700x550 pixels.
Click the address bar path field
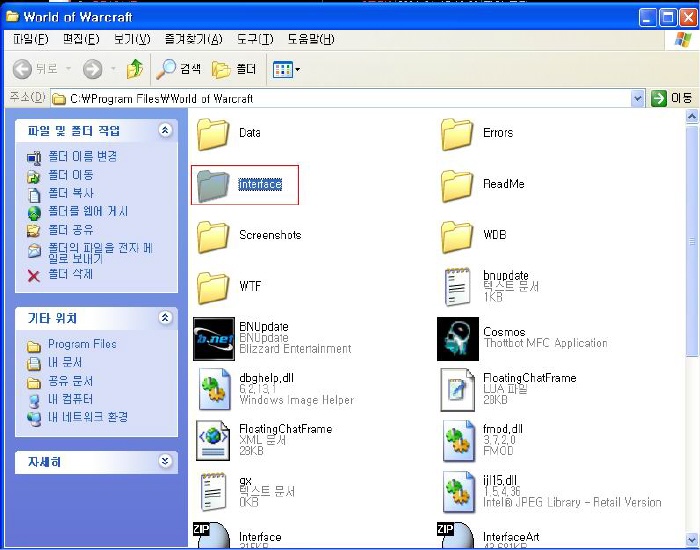click(x=340, y=98)
